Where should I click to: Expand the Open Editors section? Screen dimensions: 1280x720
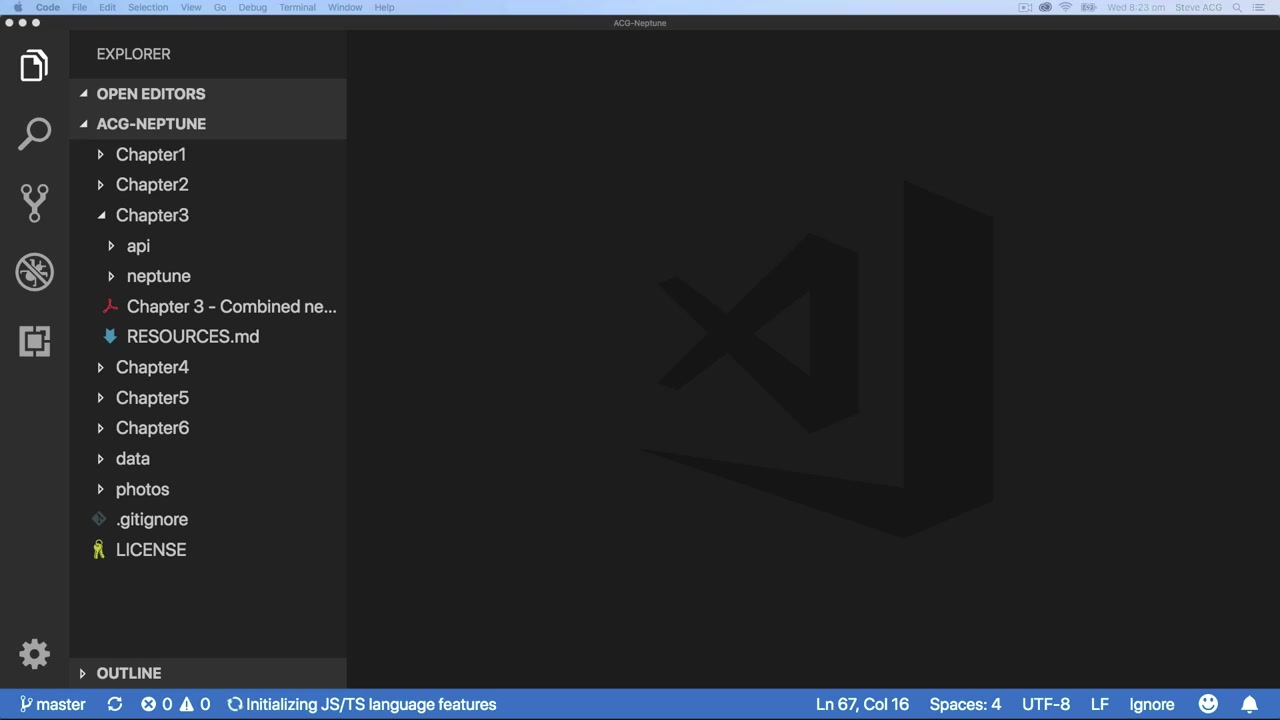point(208,94)
